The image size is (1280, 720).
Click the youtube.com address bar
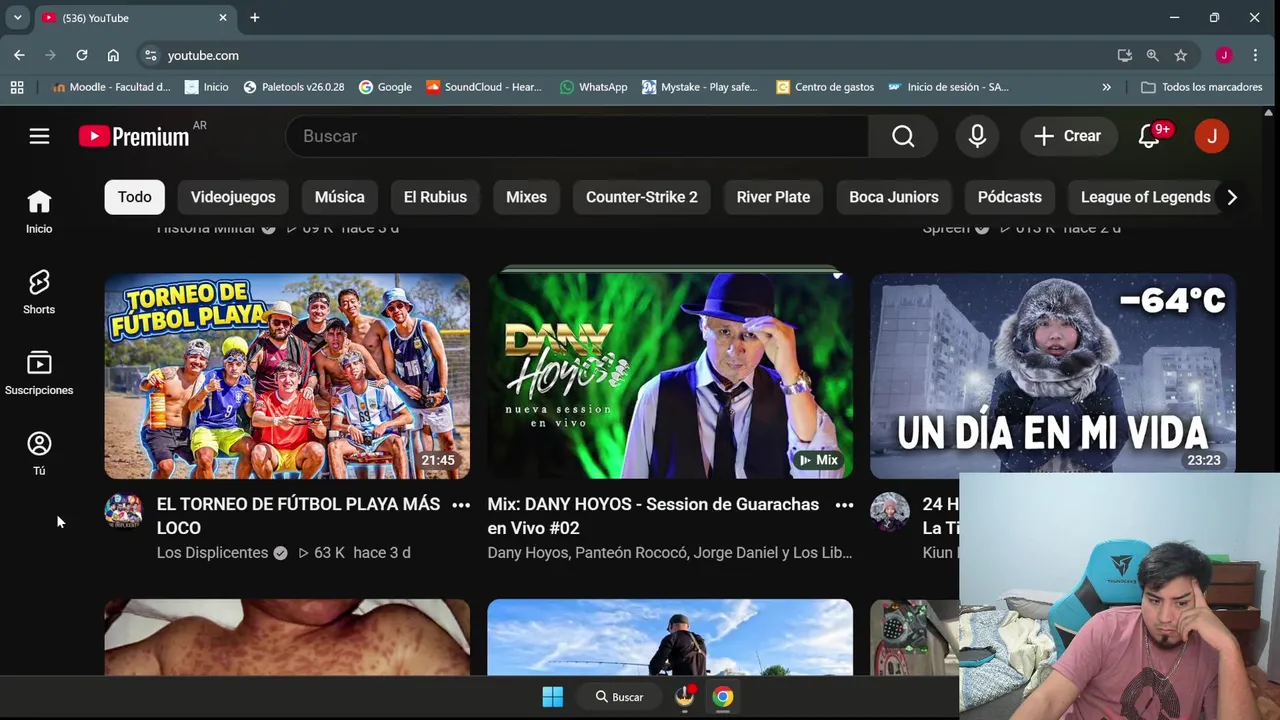[x=630, y=55]
